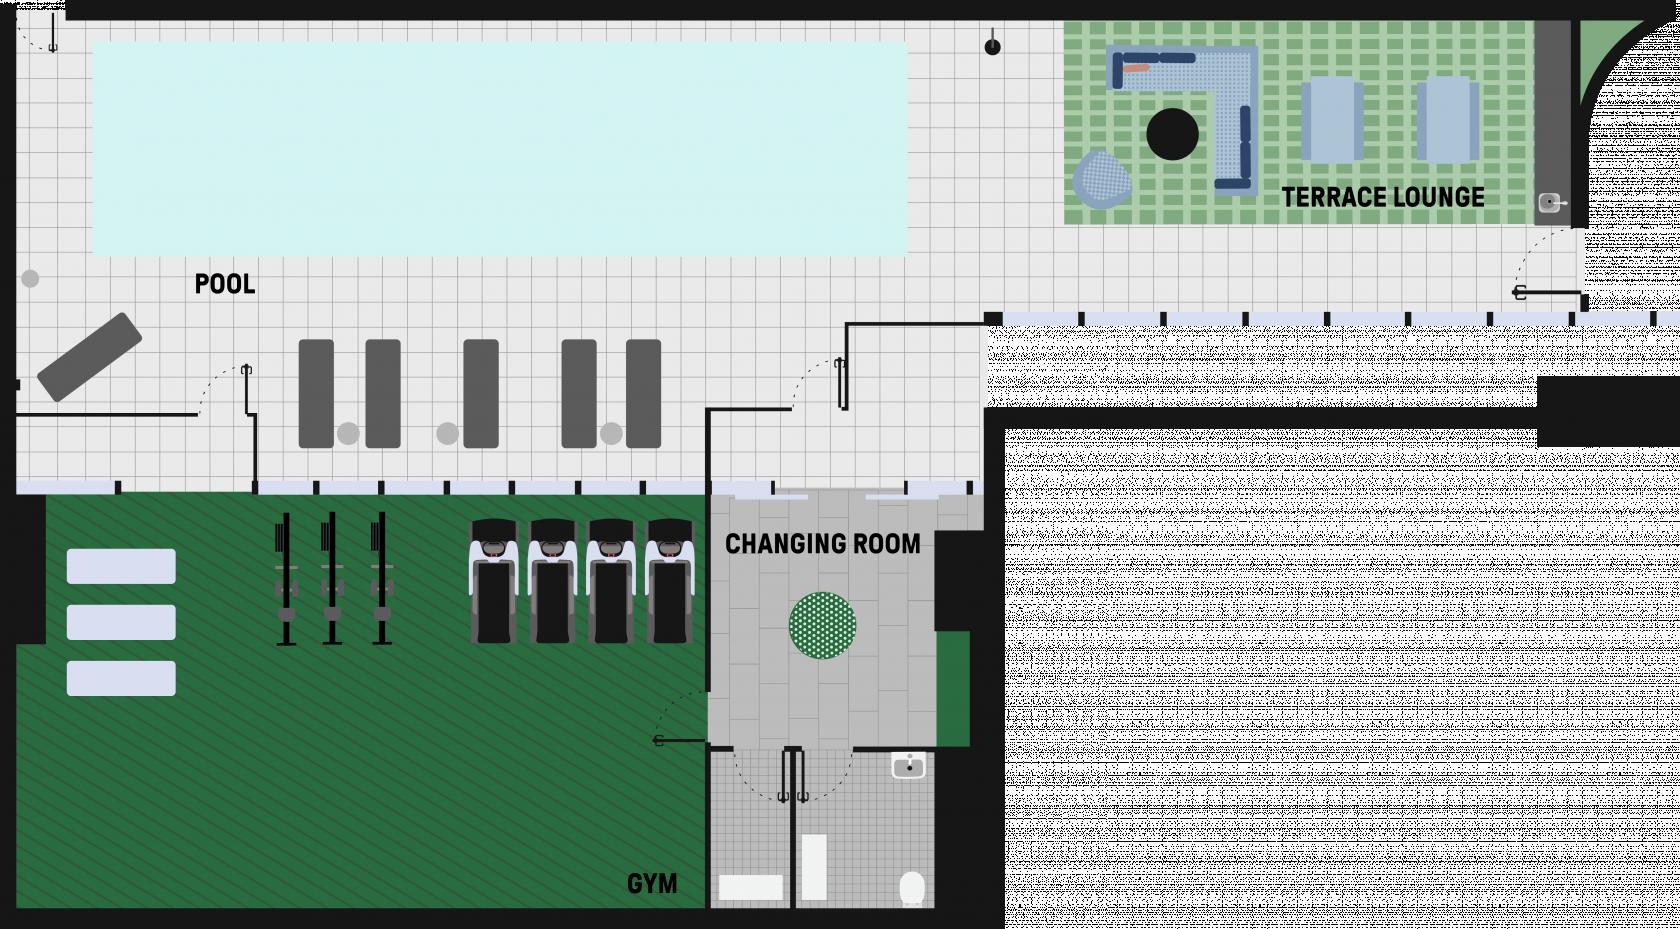Screen dimensions: 1680x929
Task: Select the middle gym mat
Action: (x=121, y=622)
